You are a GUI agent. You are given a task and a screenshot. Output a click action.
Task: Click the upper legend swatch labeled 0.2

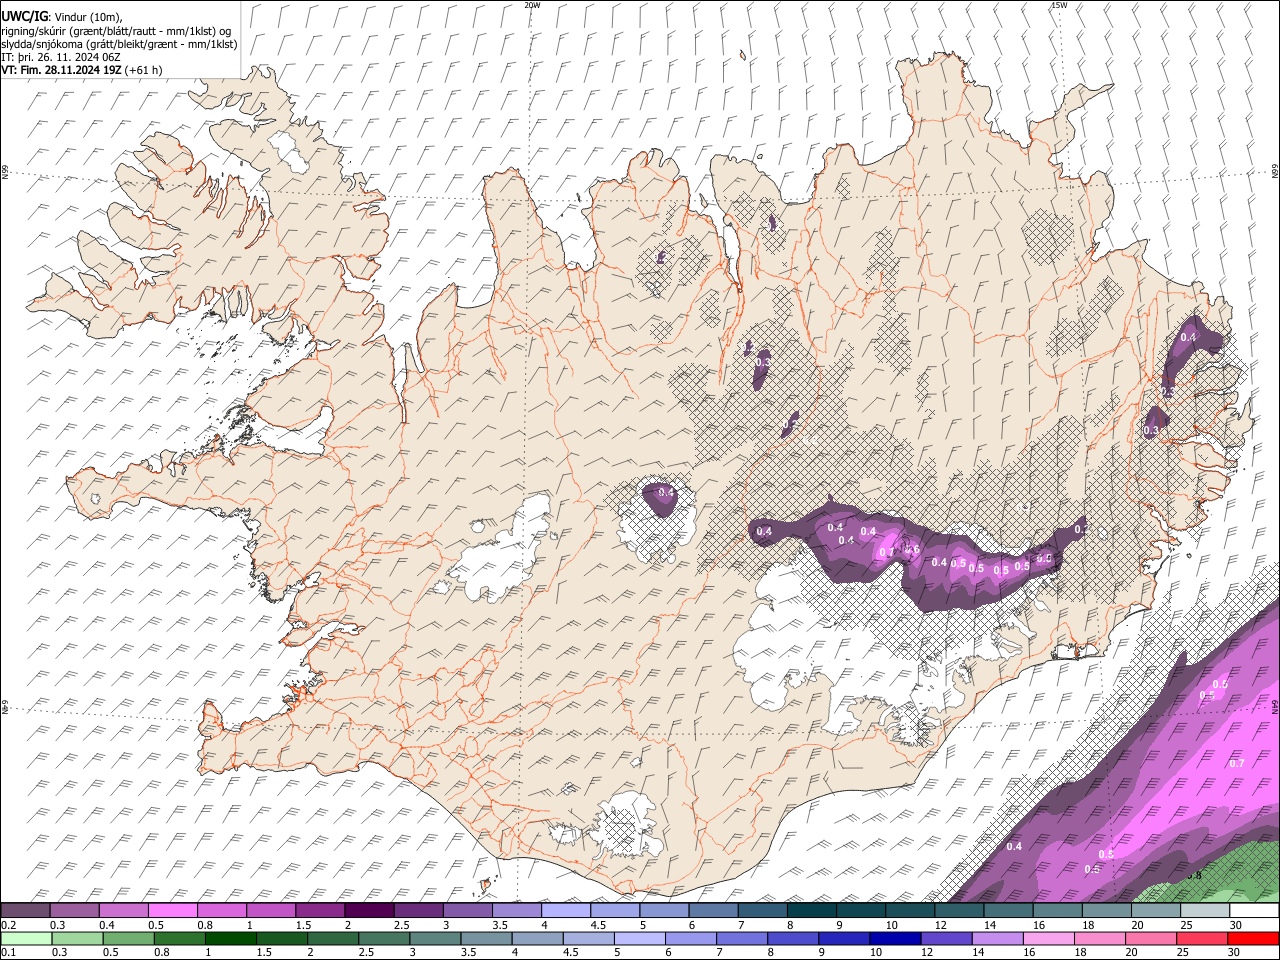pyautogui.click(x=25, y=911)
